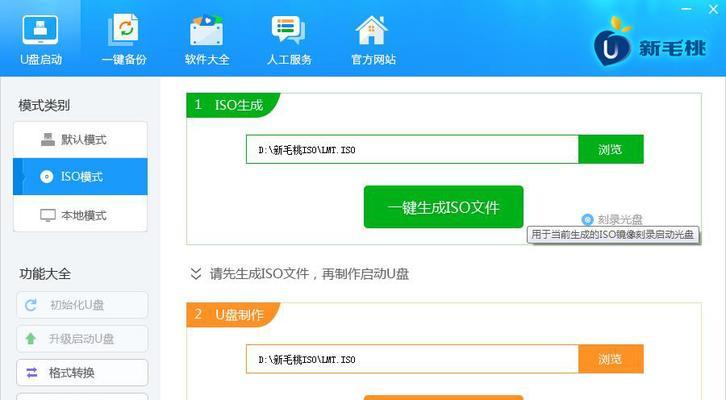Click the 刻录光盘 link
The image size is (726, 400).
click(x=613, y=219)
